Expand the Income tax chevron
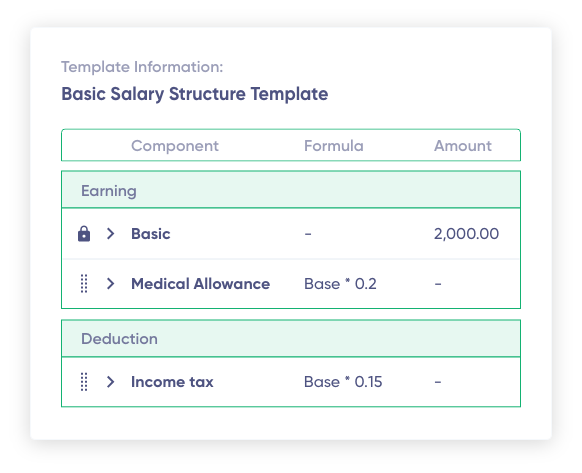The image size is (582, 473). pyautogui.click(x=110, y=382)
